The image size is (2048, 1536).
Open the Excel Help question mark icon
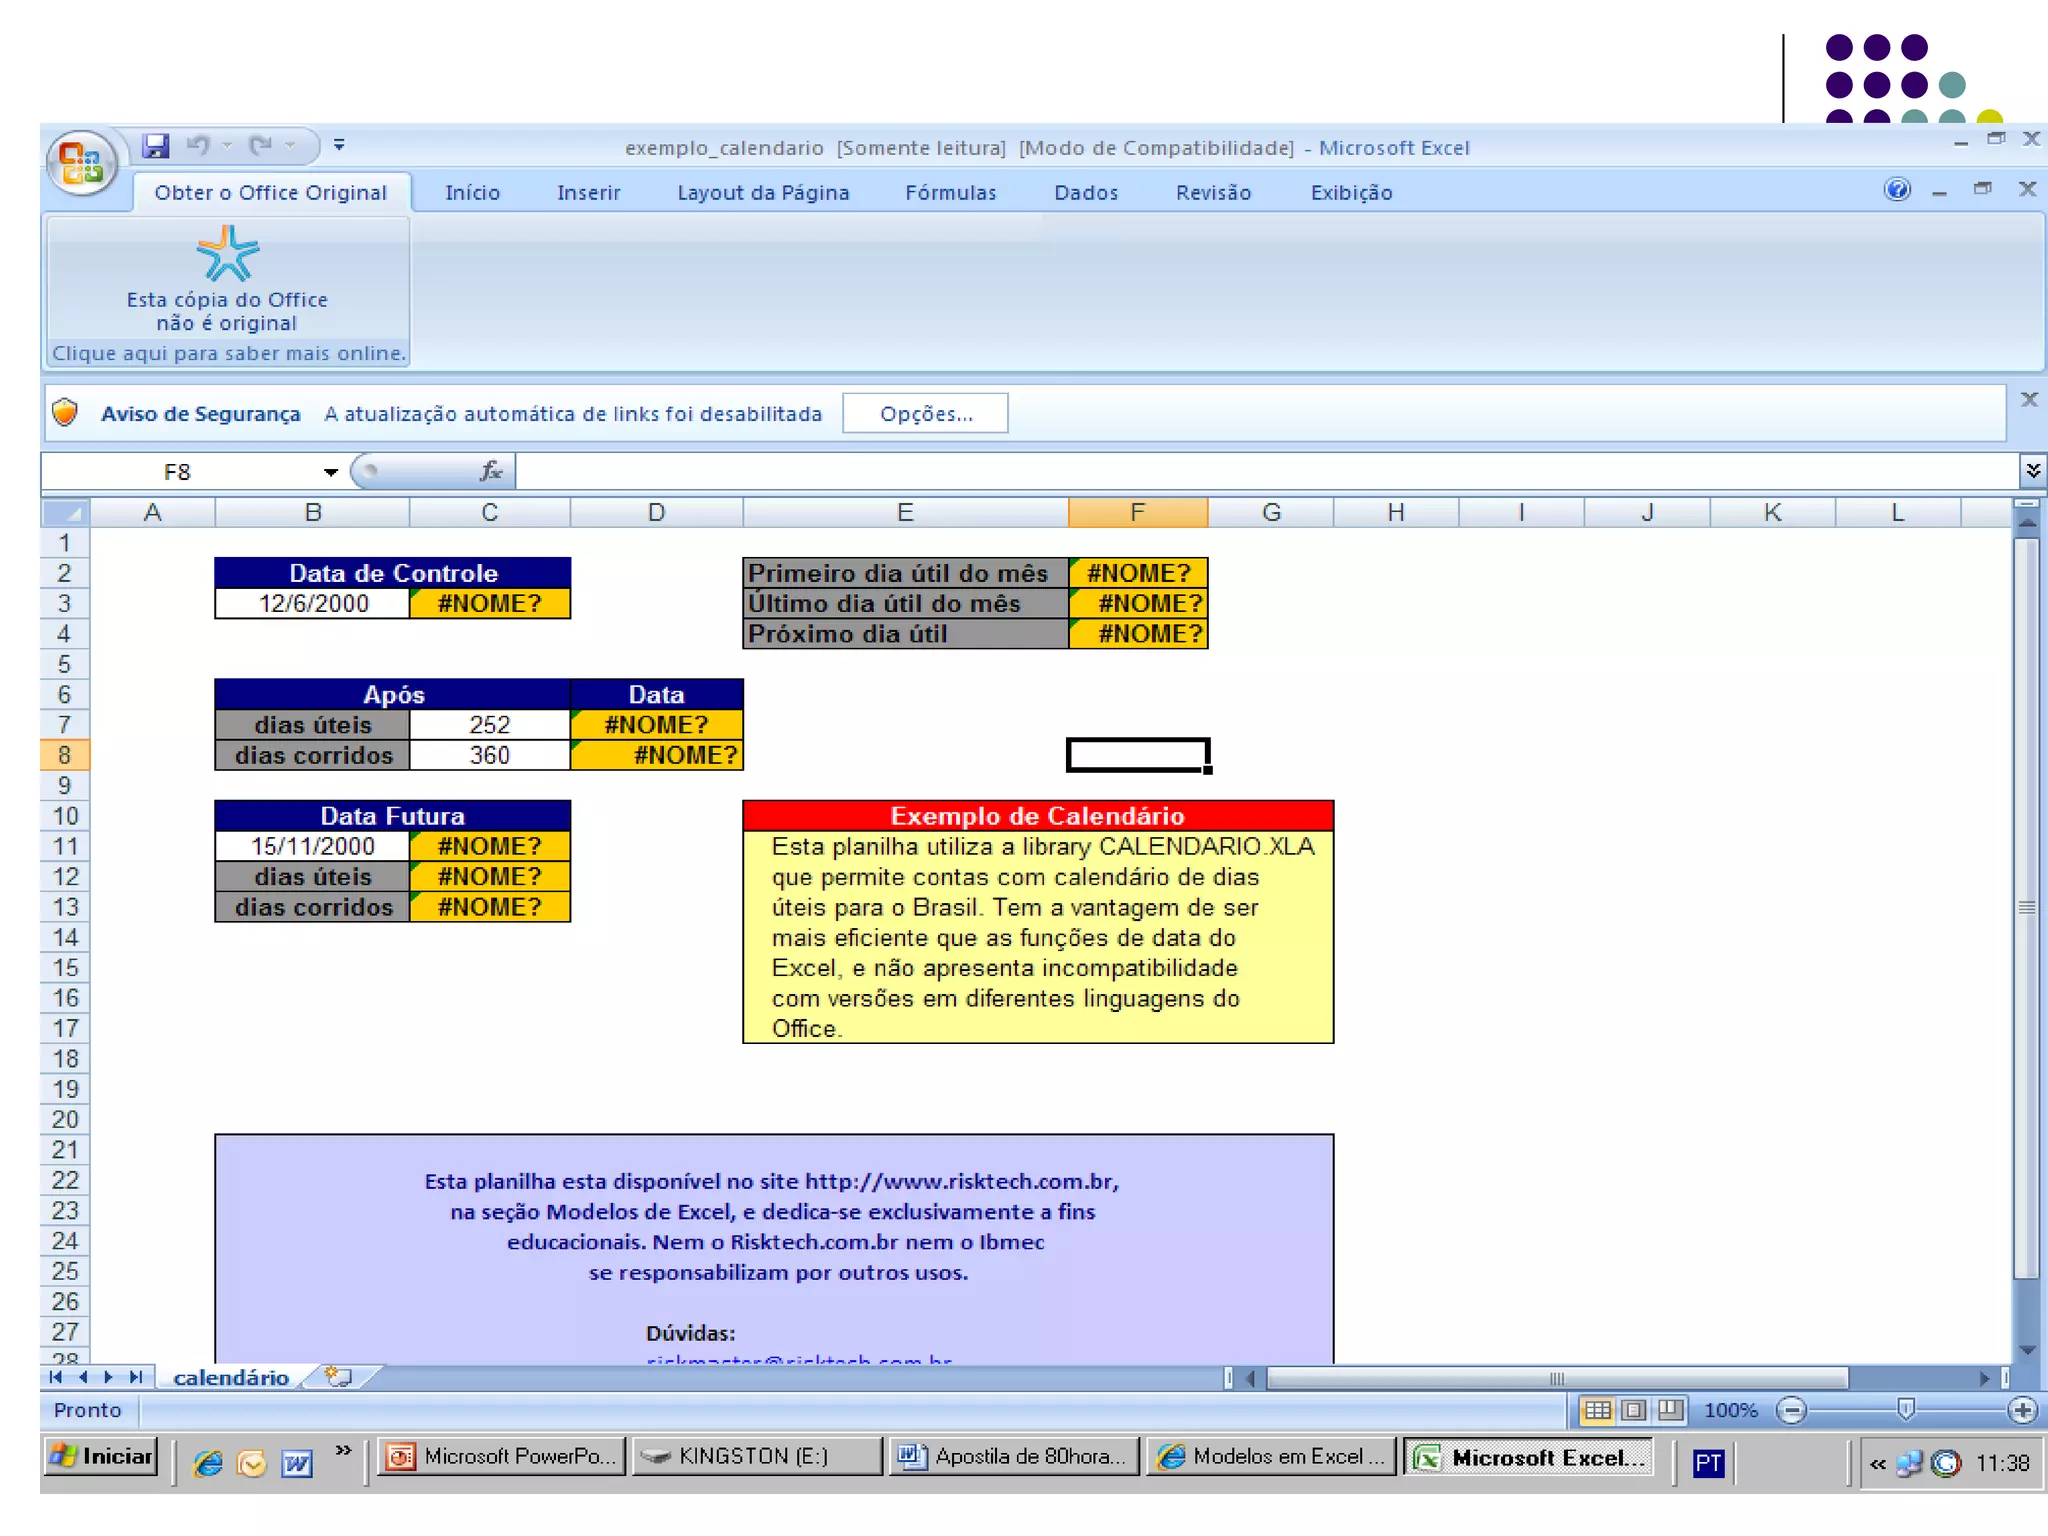(1897, 190)
